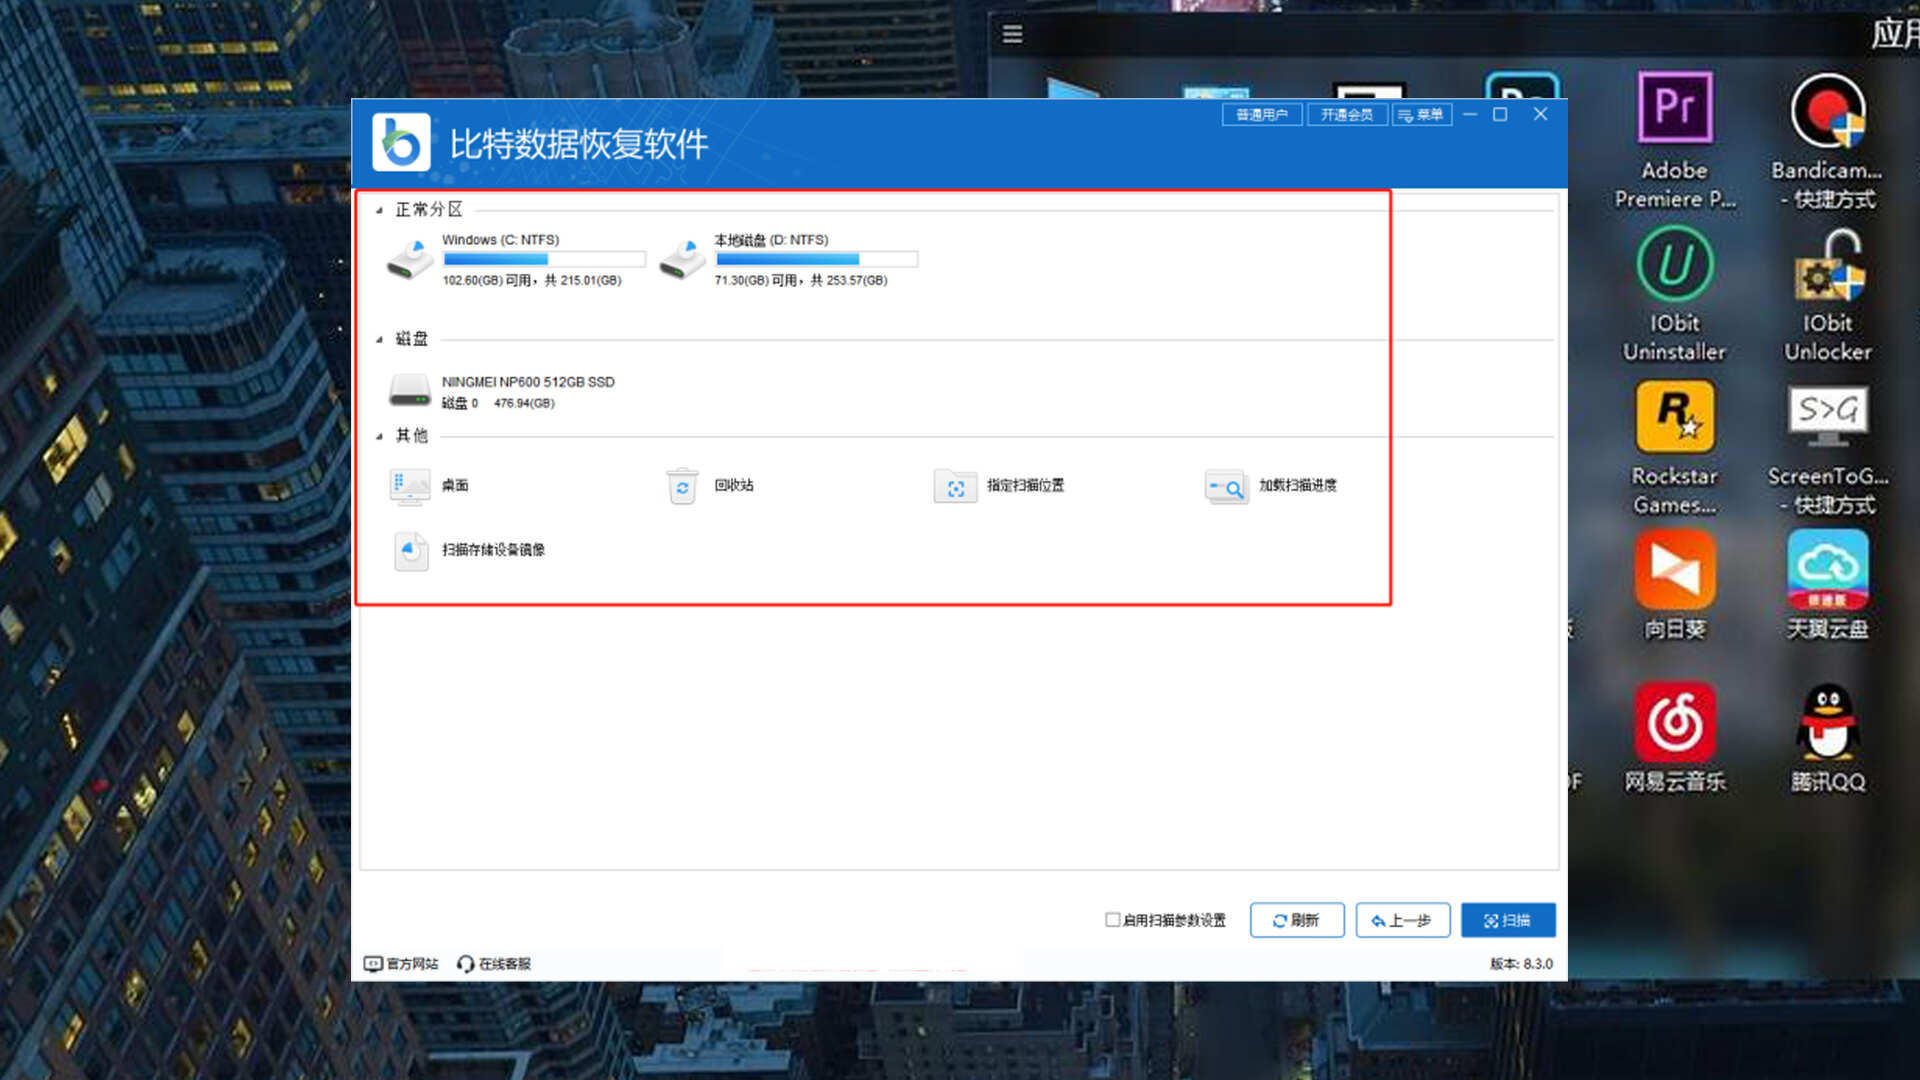1920x1080 pixels.
Task: Open the 网易云音乐 NetEase Music icon
Action: coord(1675,722)
